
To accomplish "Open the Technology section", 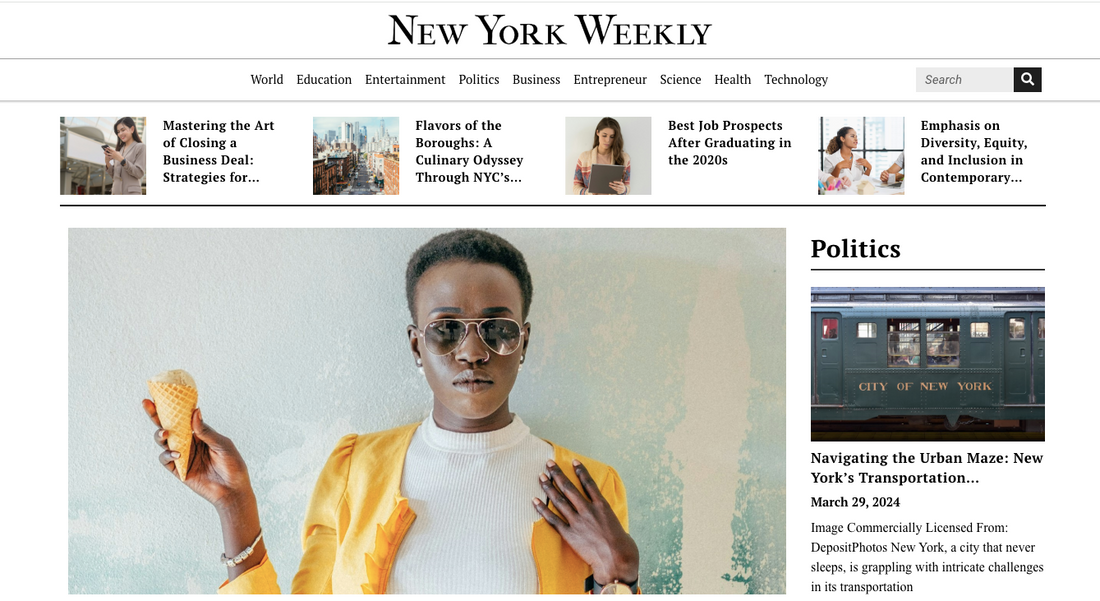I will [796, 80].
